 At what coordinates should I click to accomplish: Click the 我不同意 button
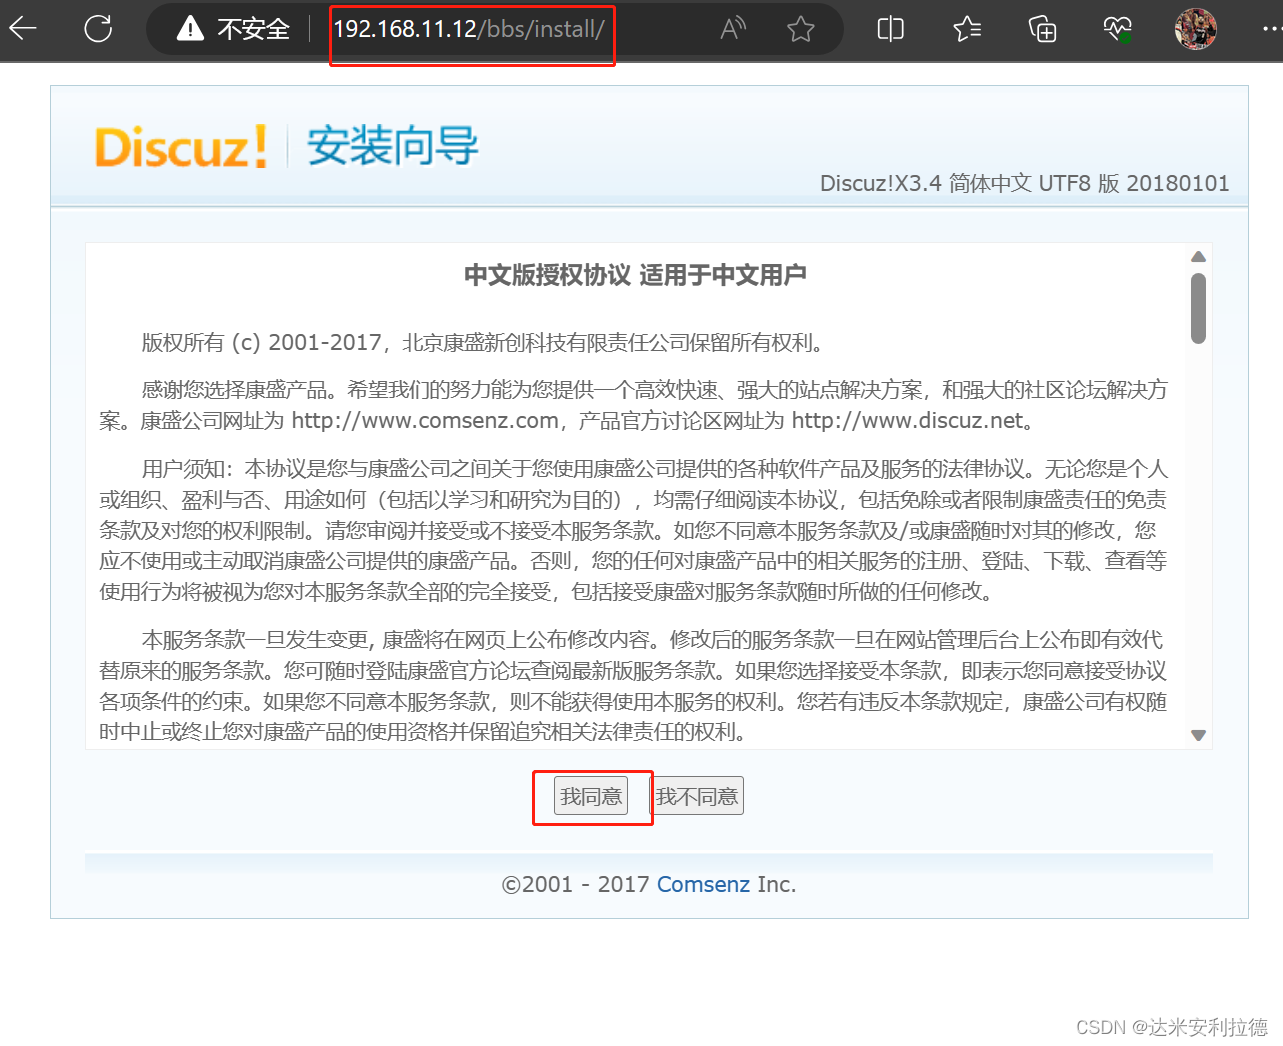coord(698,796)
